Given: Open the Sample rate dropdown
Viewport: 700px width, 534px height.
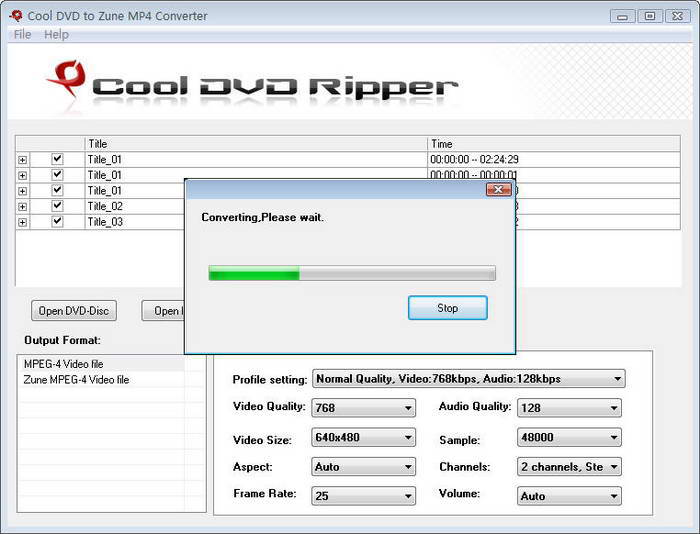Looking at the screenshot, I should [569, 438].
